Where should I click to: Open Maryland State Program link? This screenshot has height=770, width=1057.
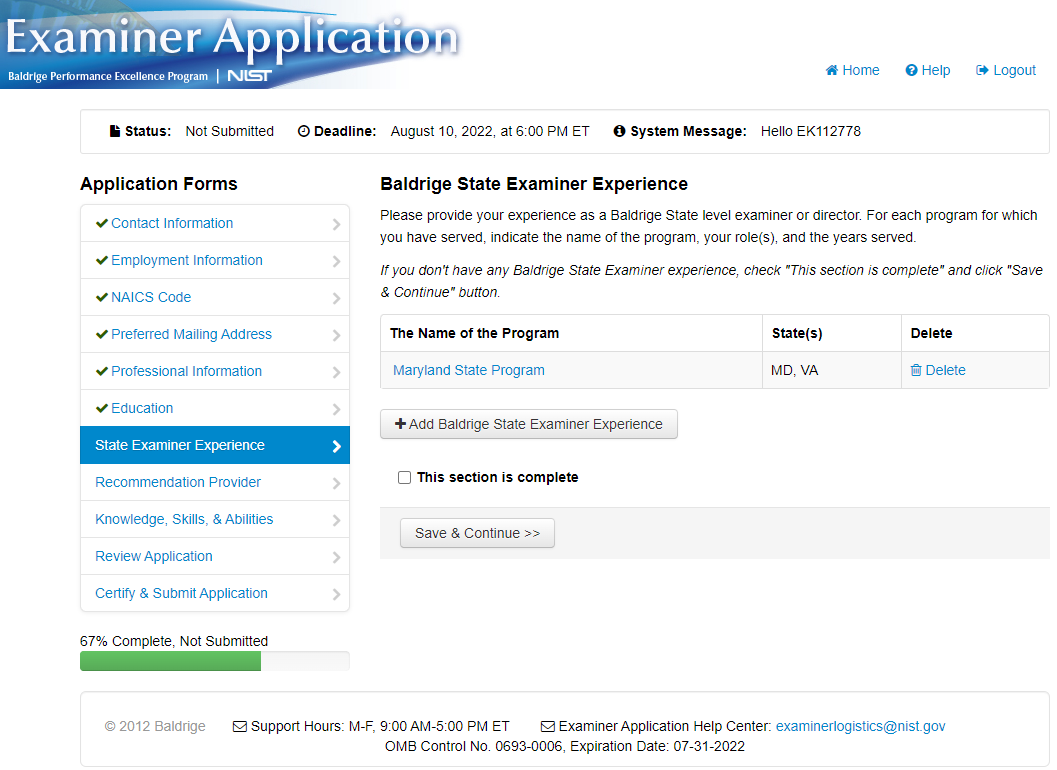point(469,370)
